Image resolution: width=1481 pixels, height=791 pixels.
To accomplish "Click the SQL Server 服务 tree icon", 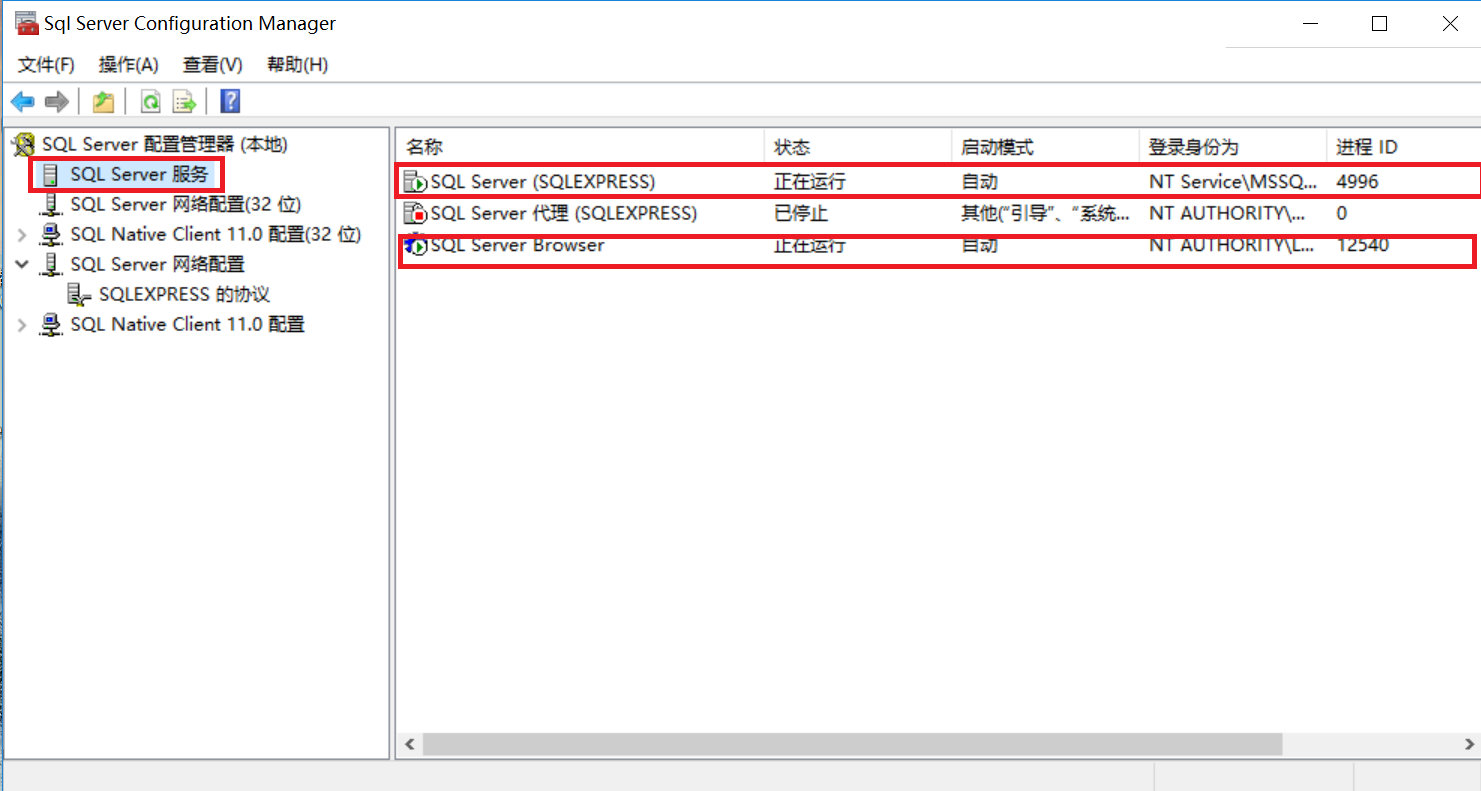I will [x=50, y=175].
